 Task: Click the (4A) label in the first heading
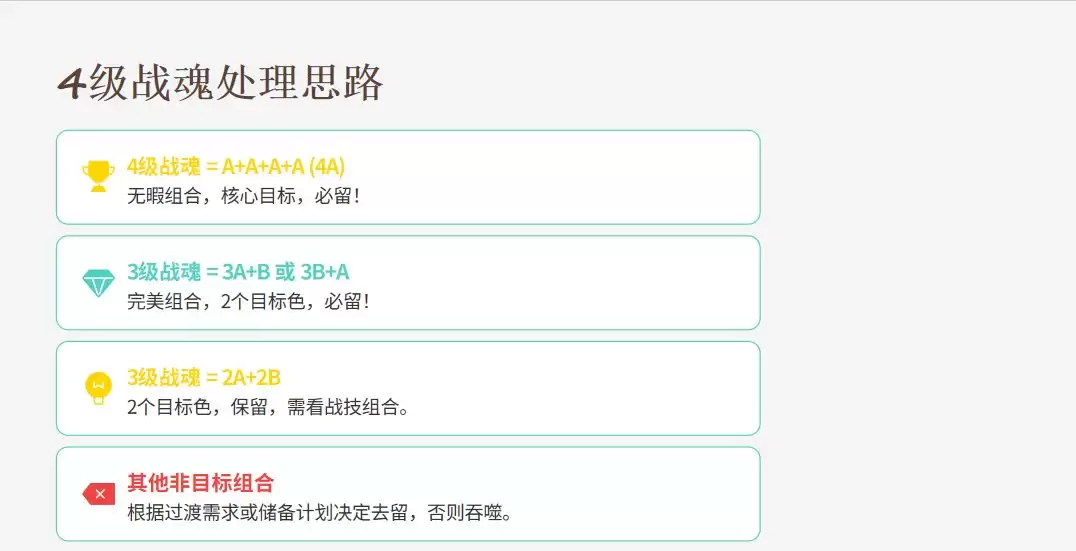(327, 166)
